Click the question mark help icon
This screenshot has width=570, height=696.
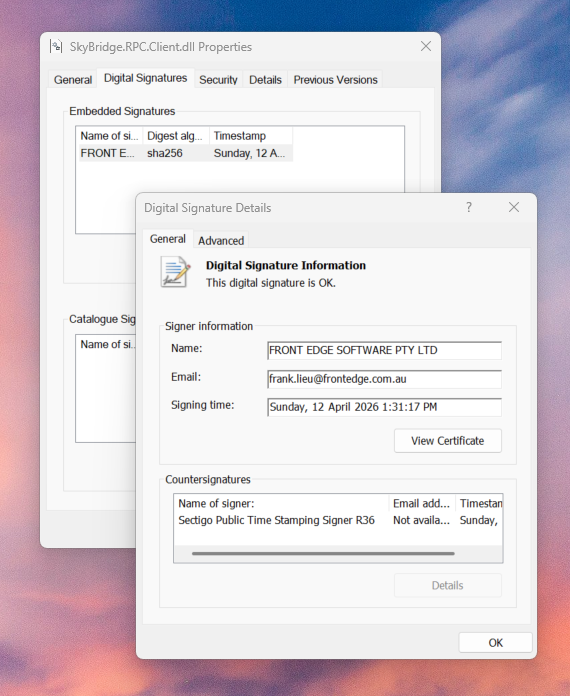(469, 207)
